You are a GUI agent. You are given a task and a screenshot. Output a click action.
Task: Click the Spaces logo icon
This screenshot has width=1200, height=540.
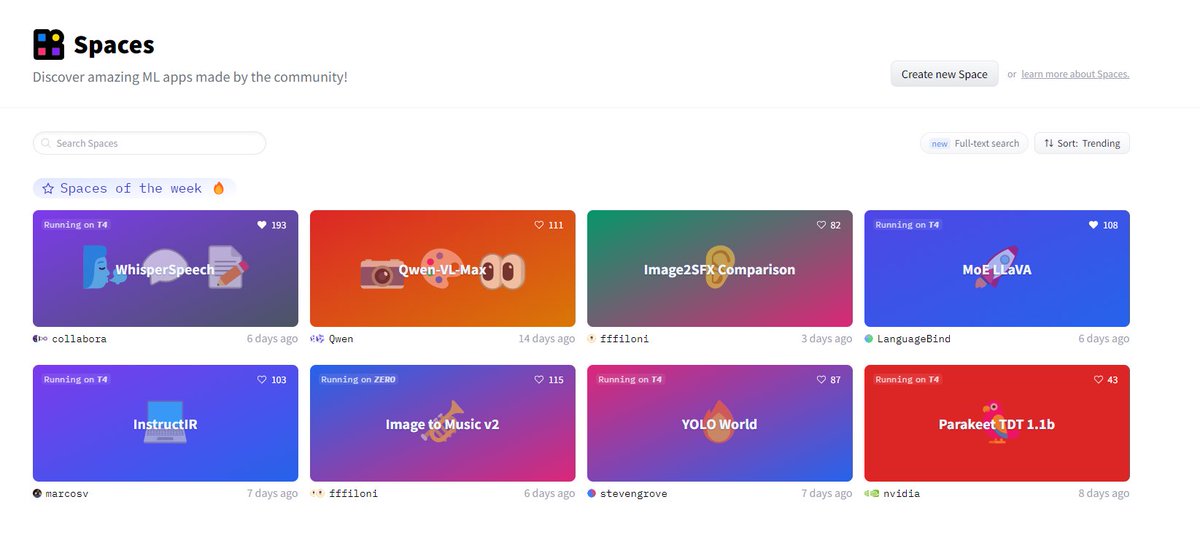[48, 44]
